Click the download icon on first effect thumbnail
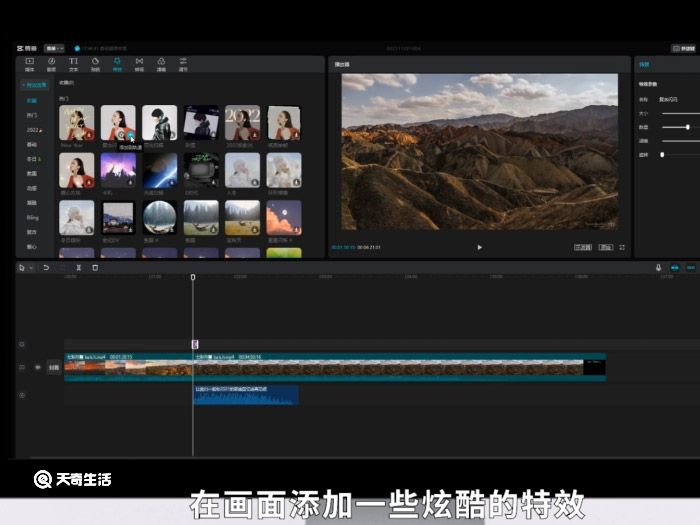The image size is (700, 525). point(89,135)
